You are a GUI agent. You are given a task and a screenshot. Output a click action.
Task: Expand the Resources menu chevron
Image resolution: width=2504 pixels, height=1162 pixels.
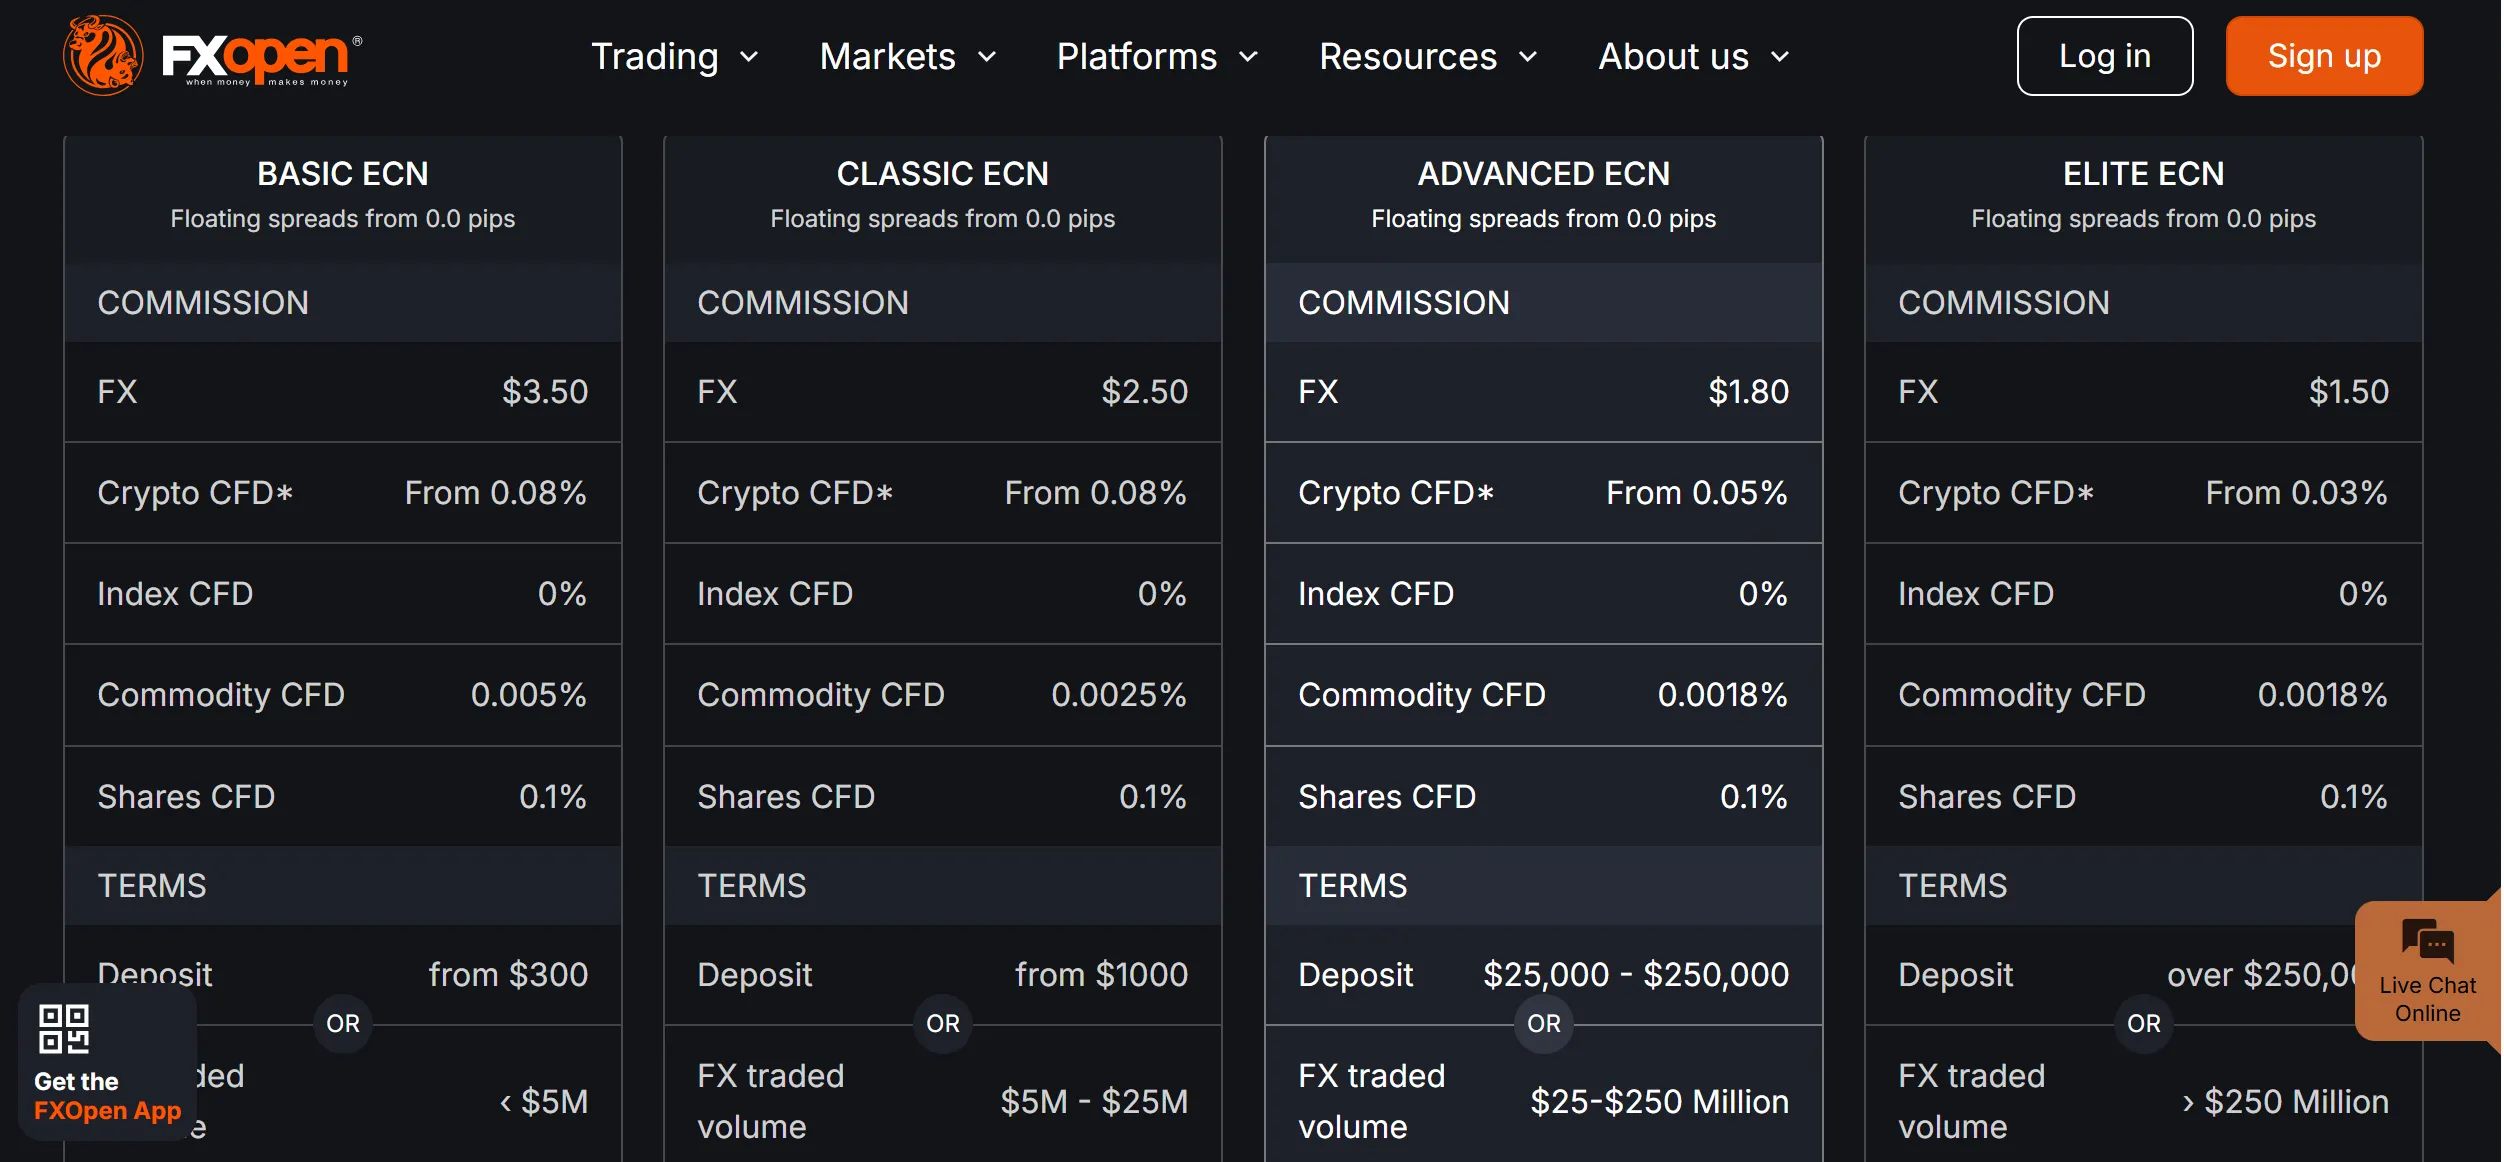[x=1528, y=57]
